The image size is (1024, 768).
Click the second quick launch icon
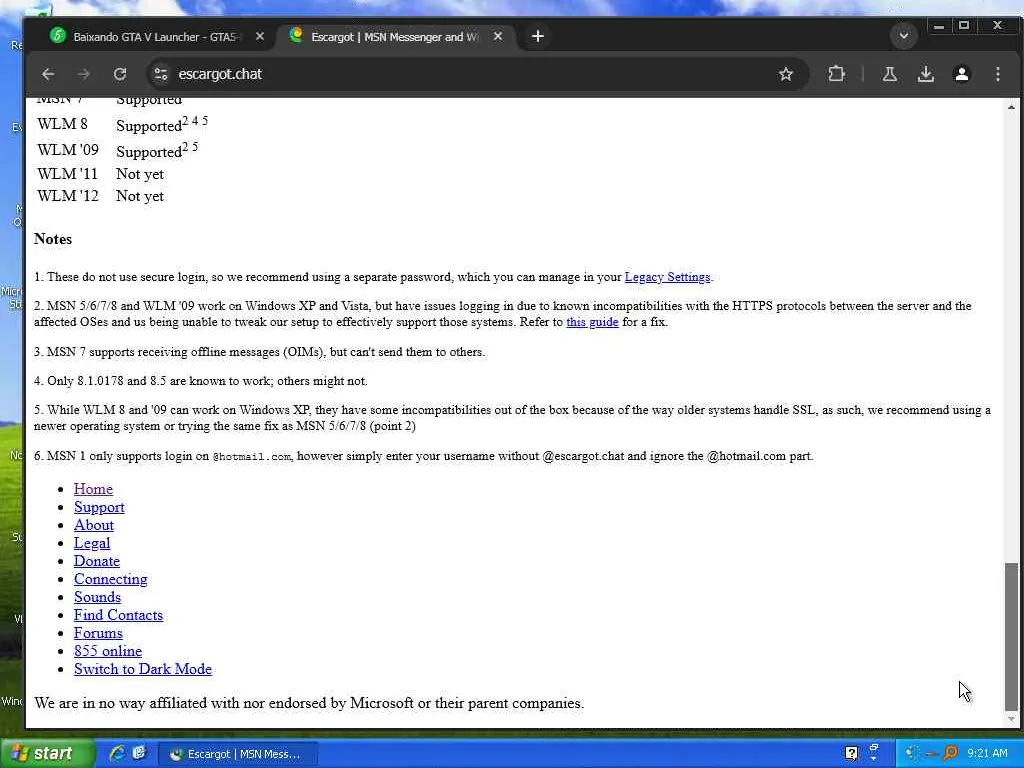(x=139, y=753)
